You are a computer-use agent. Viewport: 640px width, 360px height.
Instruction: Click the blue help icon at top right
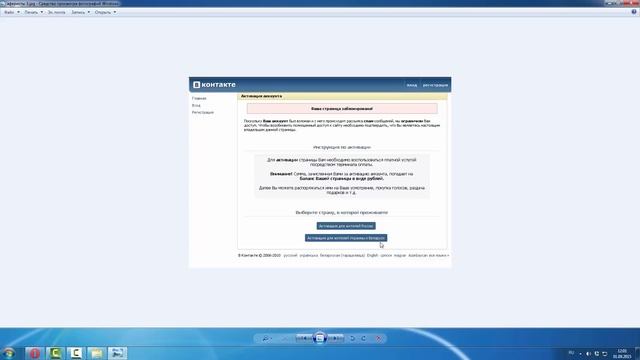click(634, 12)
